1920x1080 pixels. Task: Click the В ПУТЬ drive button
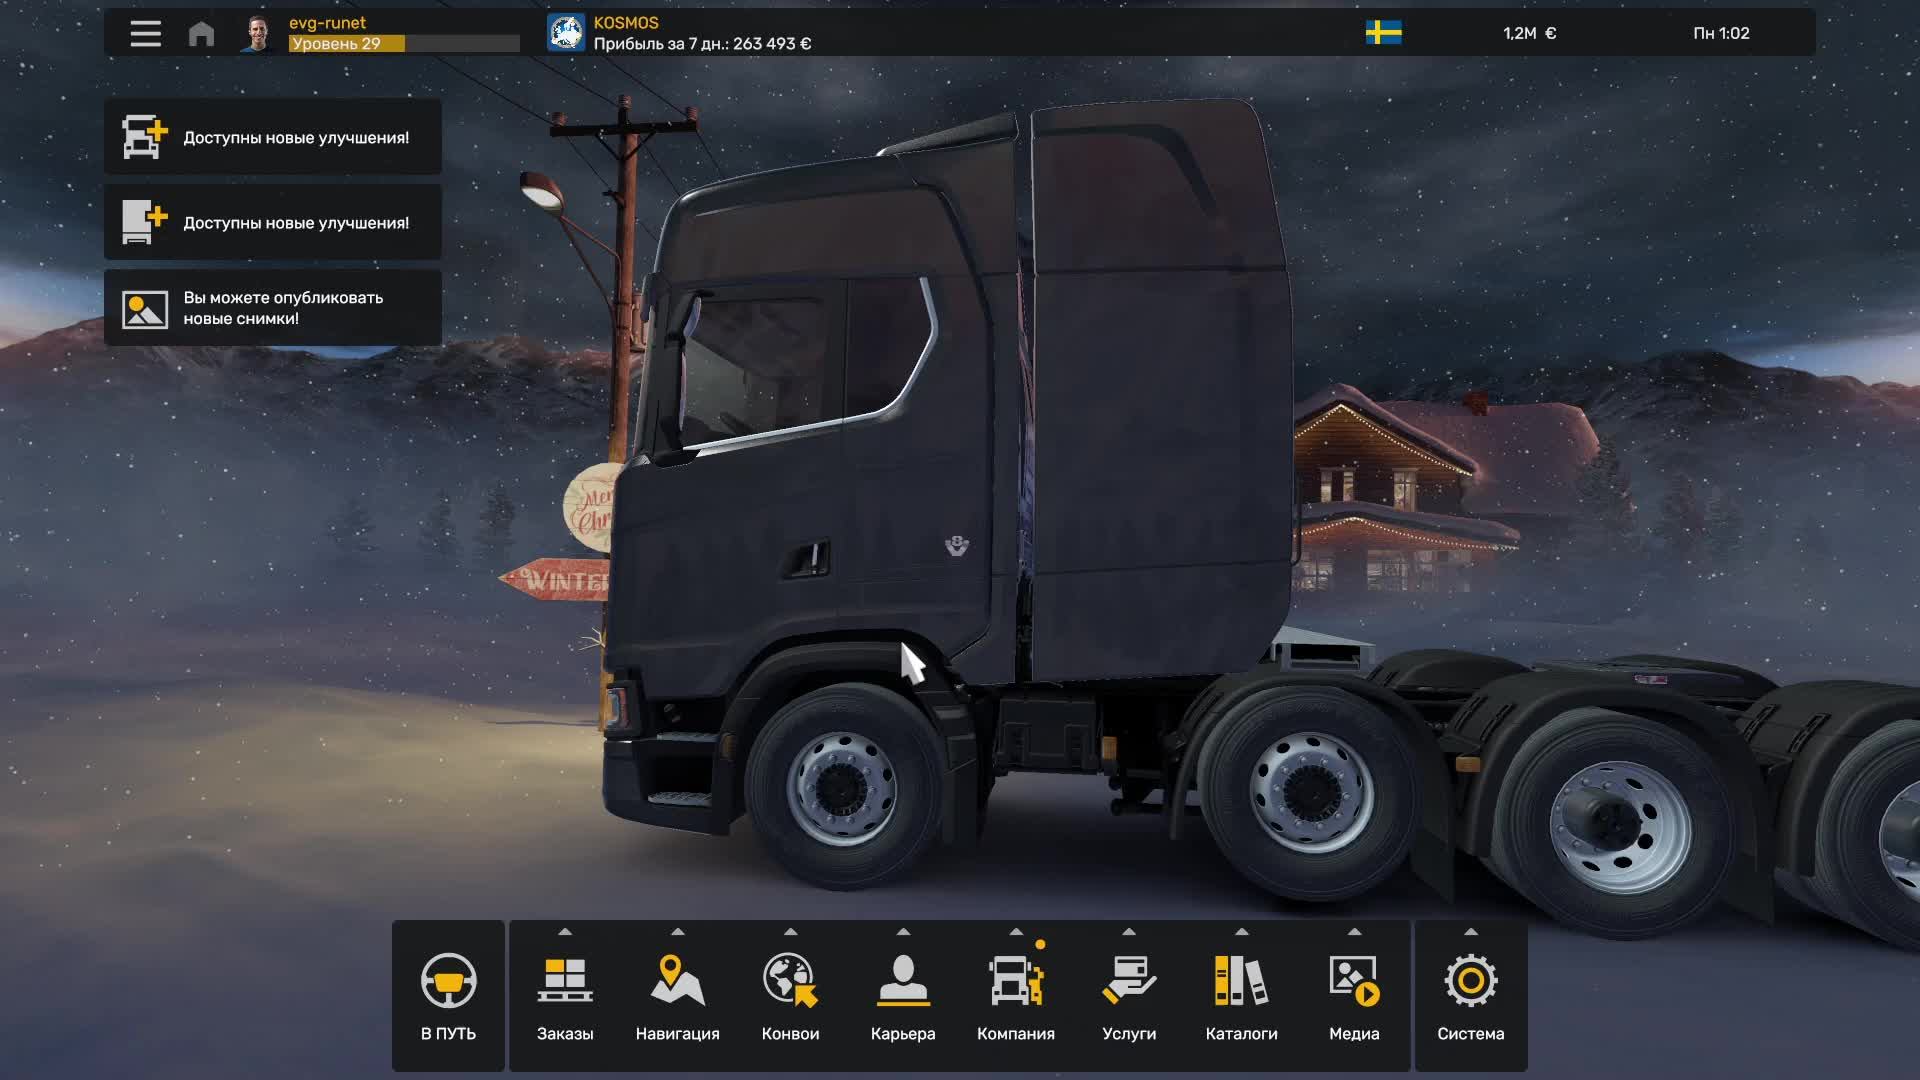[449, 995]
